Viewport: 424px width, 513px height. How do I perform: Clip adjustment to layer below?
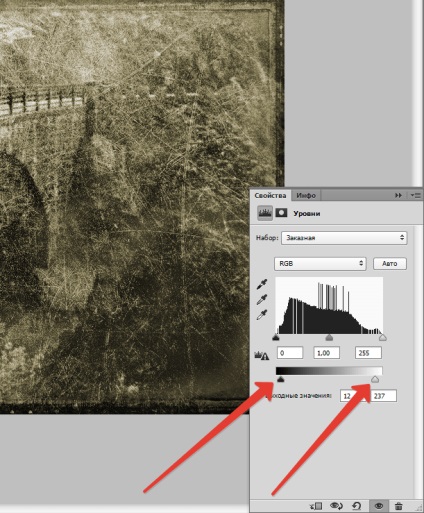[x=316, y=506]
